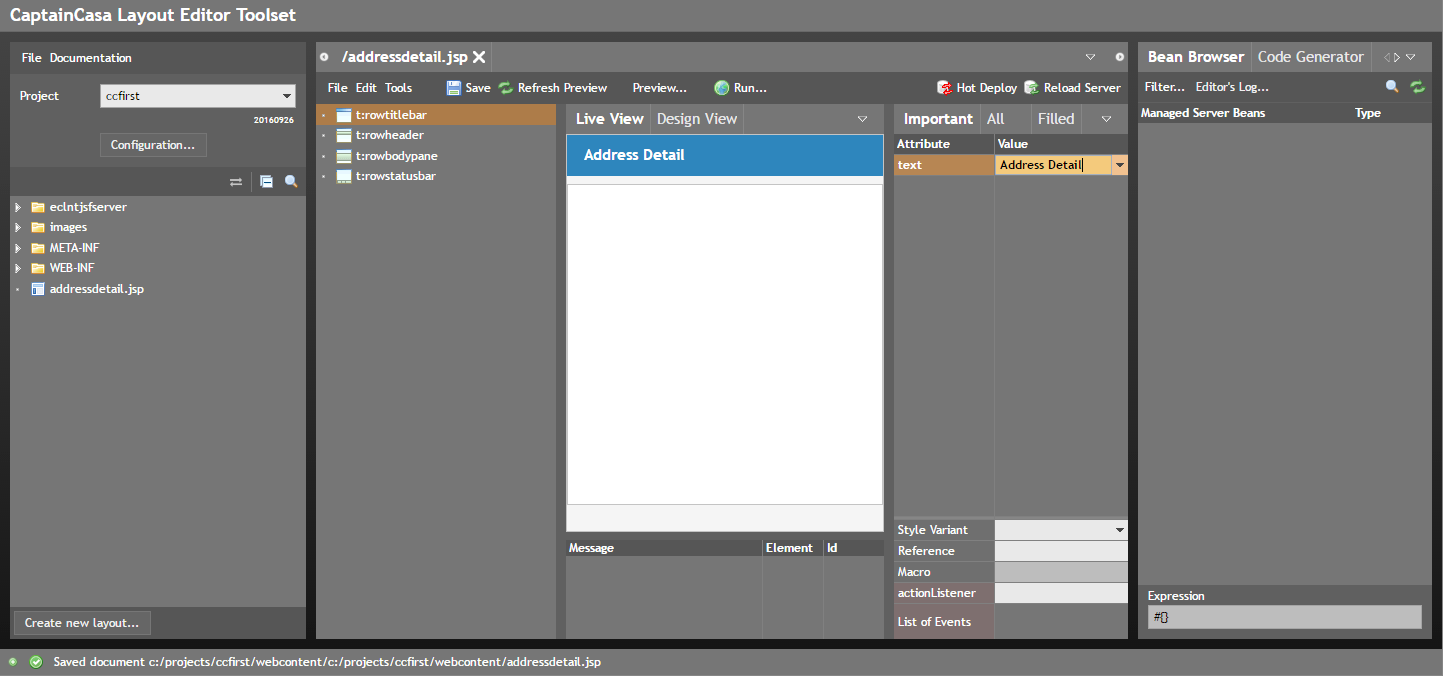Screen dimensions: 1443x676
Task: Switch to the Design View tab
Action: click(696, 119)
